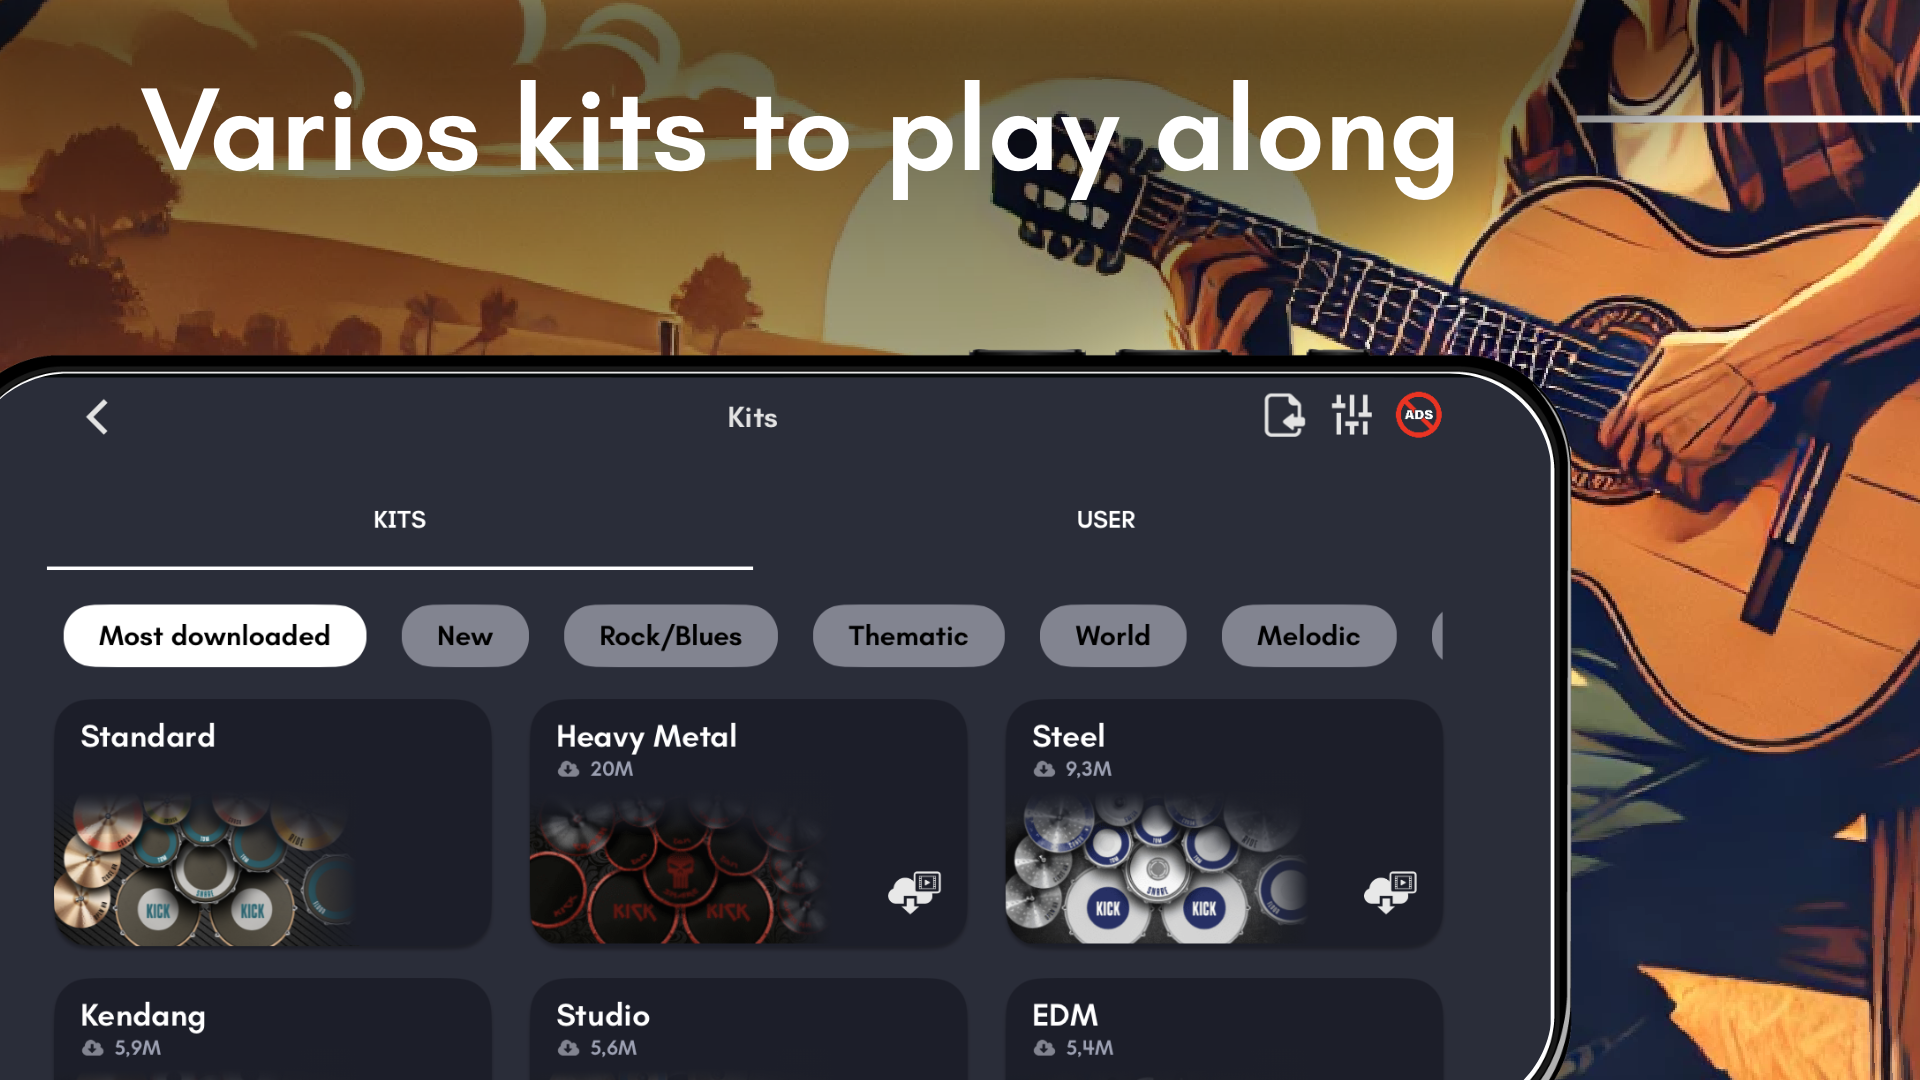Open the Kendang kit card

(x=272, y=1029)
